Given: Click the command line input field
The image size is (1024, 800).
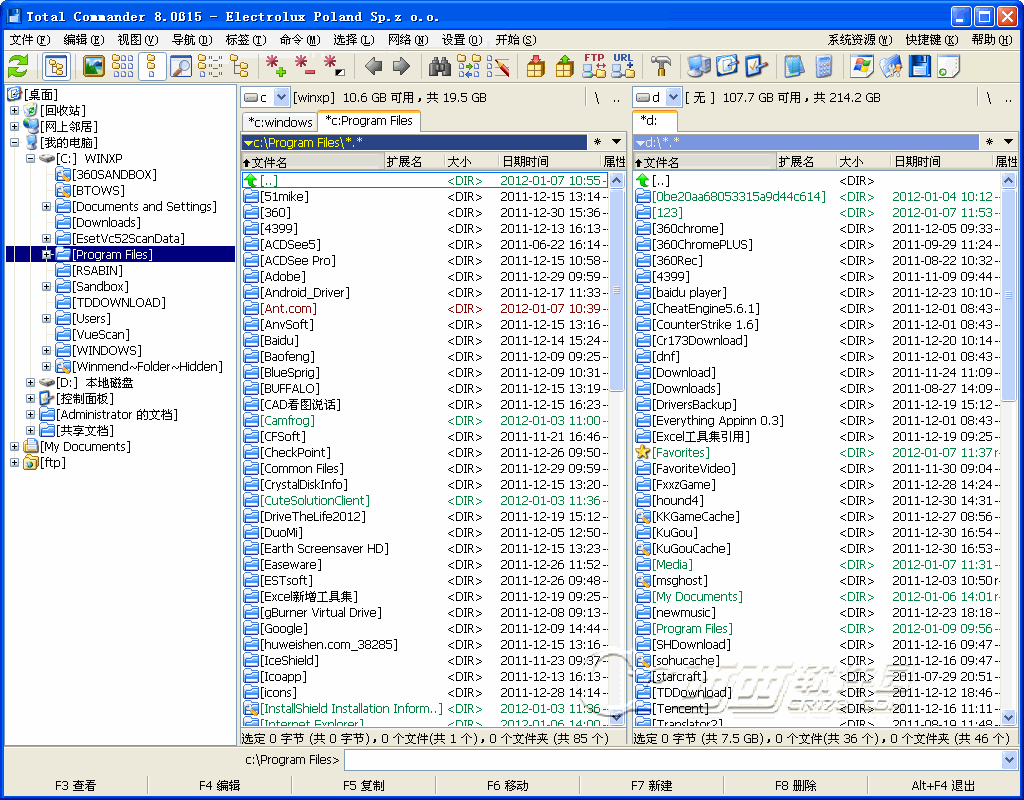Looking at the screenshot, I should (x=671, y=760).
